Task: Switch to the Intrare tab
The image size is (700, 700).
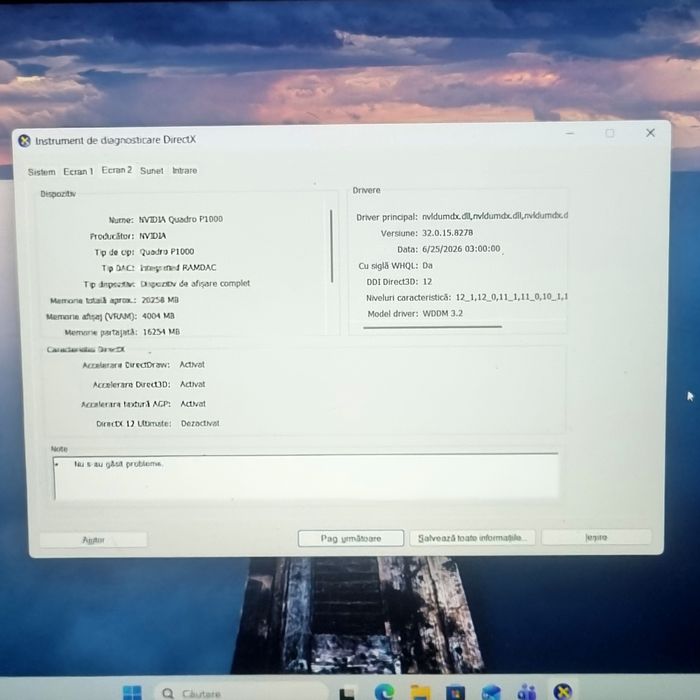Action: click(184, 171)
